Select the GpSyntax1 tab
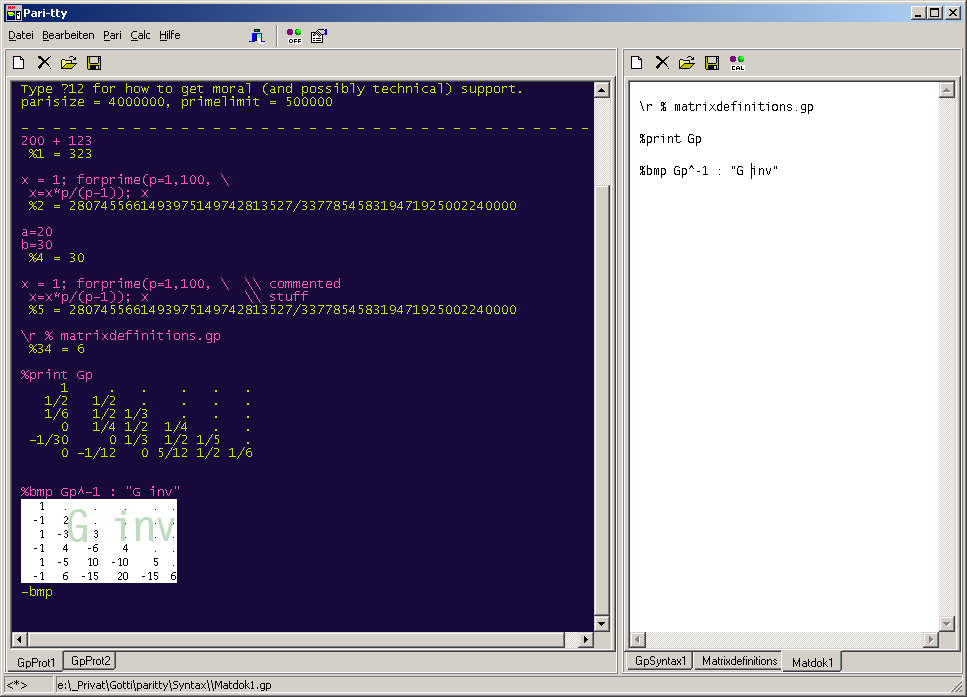The width and height of the screenshot is (967, 697). click(661, 661)
